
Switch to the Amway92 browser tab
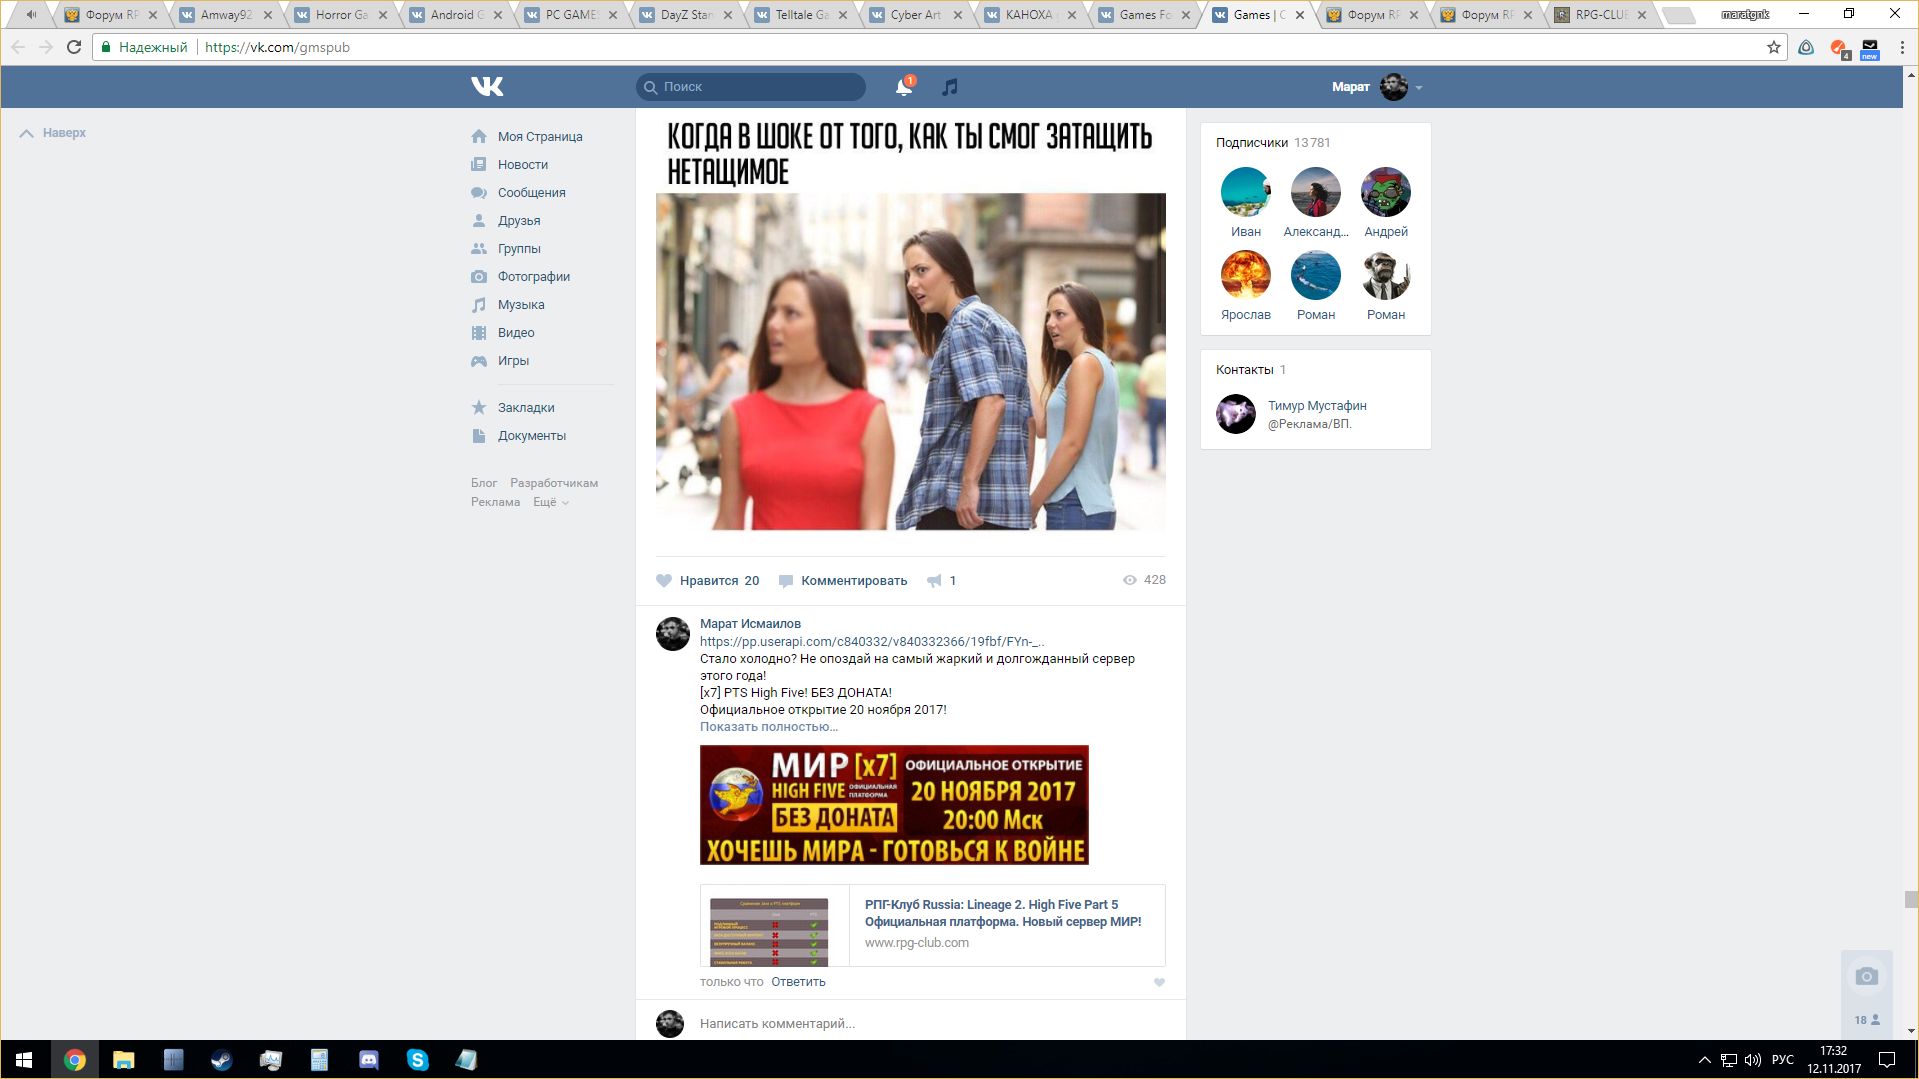point(228,15)
